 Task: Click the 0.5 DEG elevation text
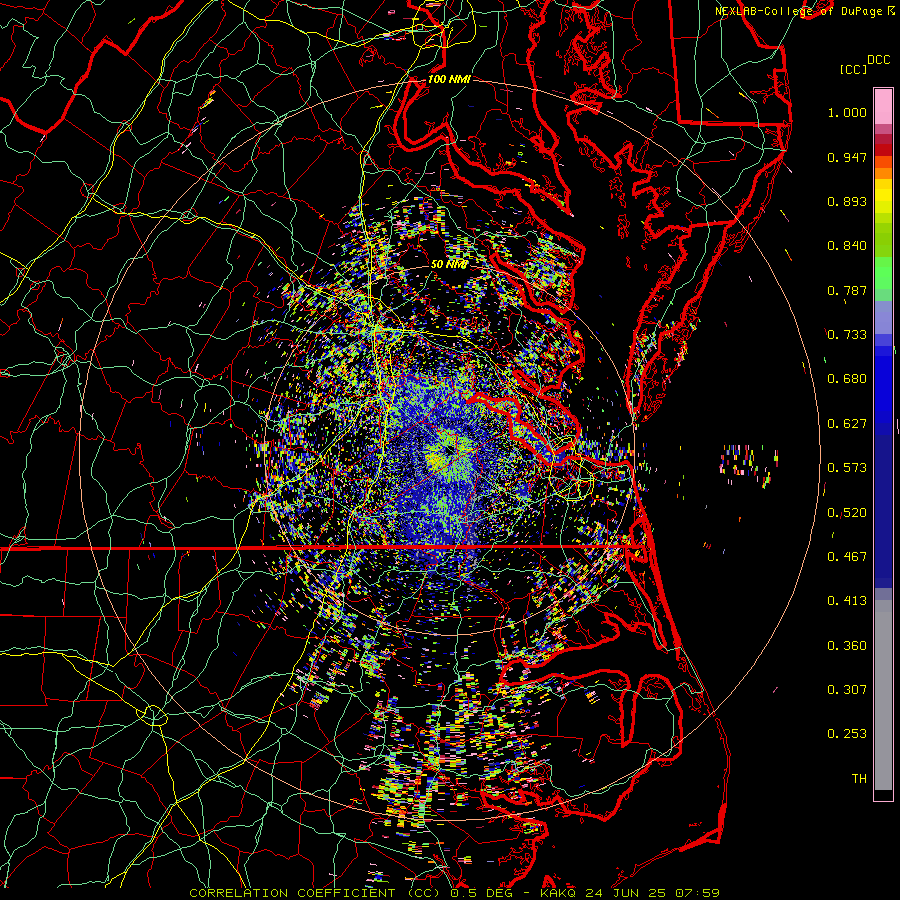[x=481, y=893]
